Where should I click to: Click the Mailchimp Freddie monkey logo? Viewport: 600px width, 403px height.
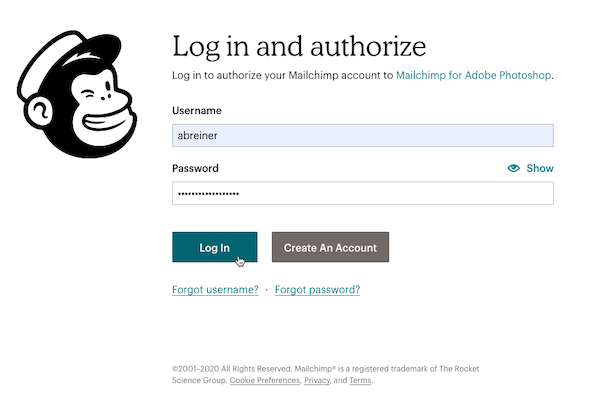(x=79, y=93)
